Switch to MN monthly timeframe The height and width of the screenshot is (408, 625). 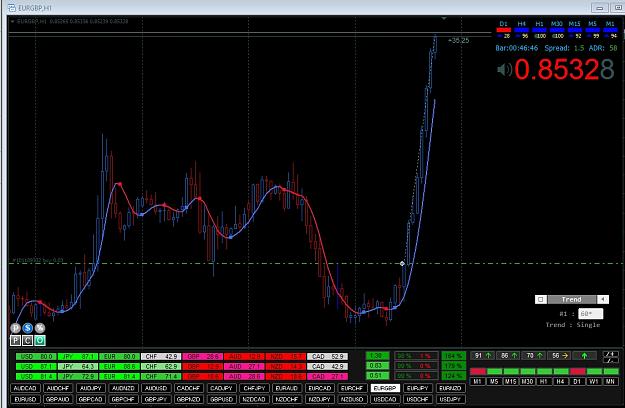click(610, 381)
